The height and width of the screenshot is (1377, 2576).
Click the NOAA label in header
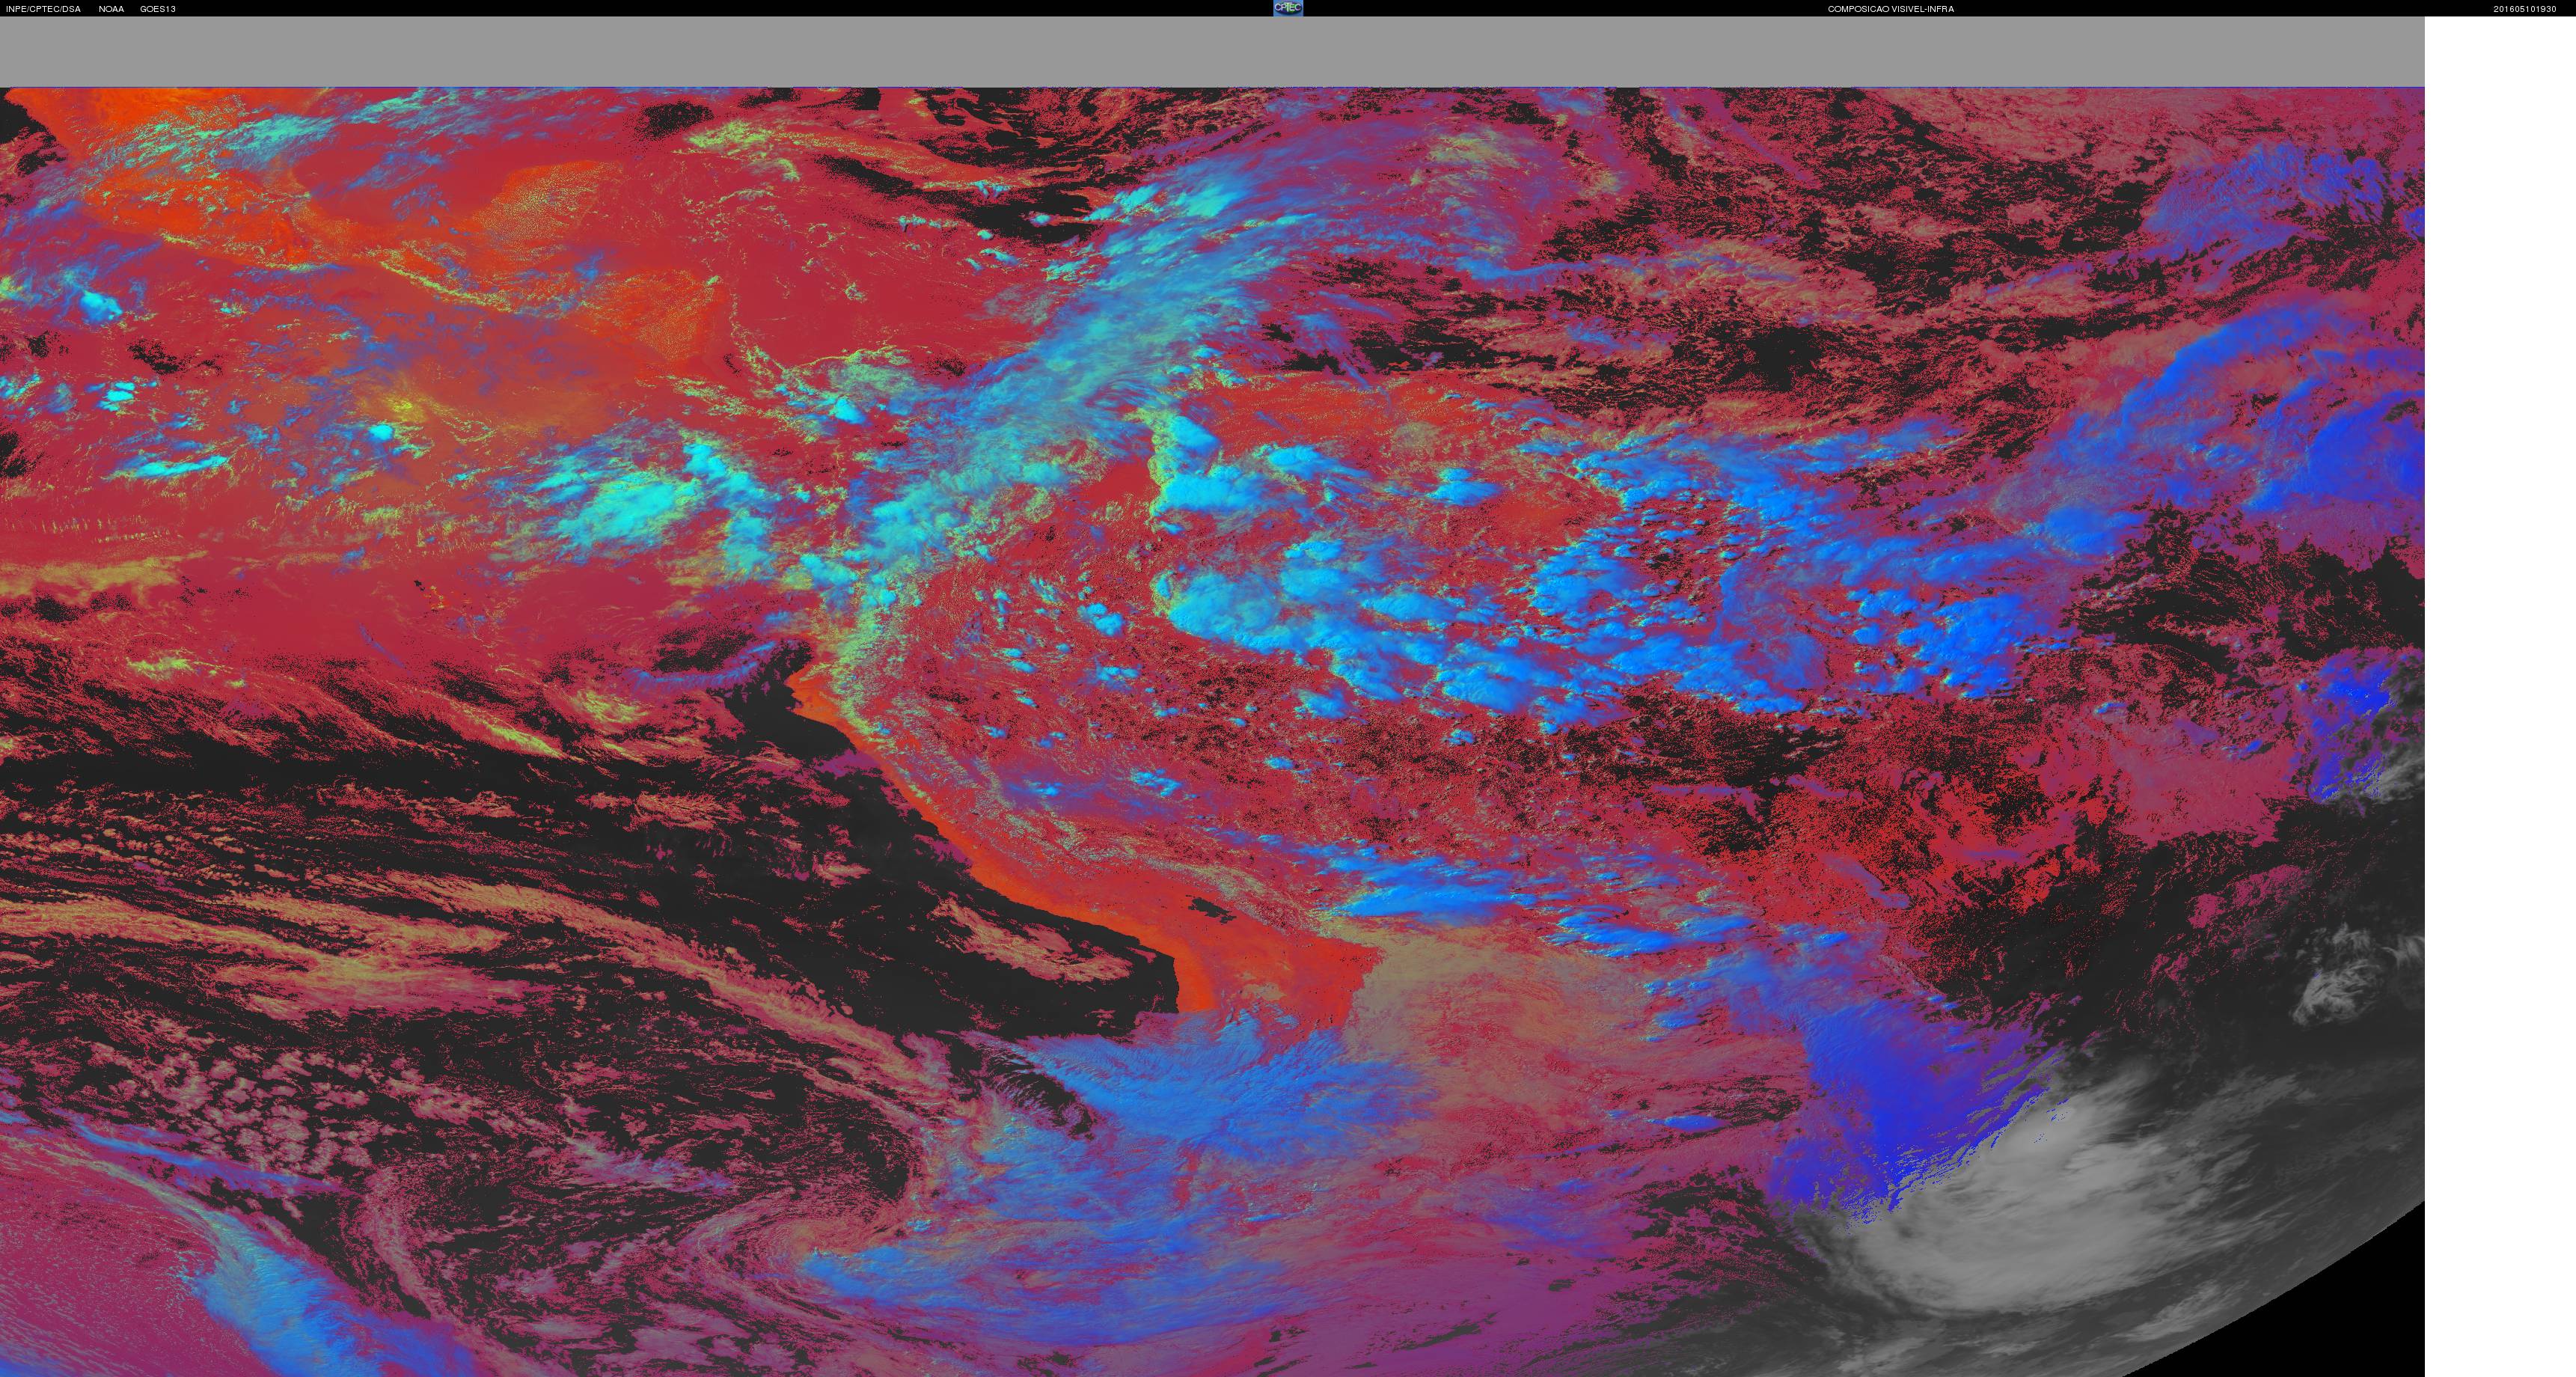tap(111, 9)
